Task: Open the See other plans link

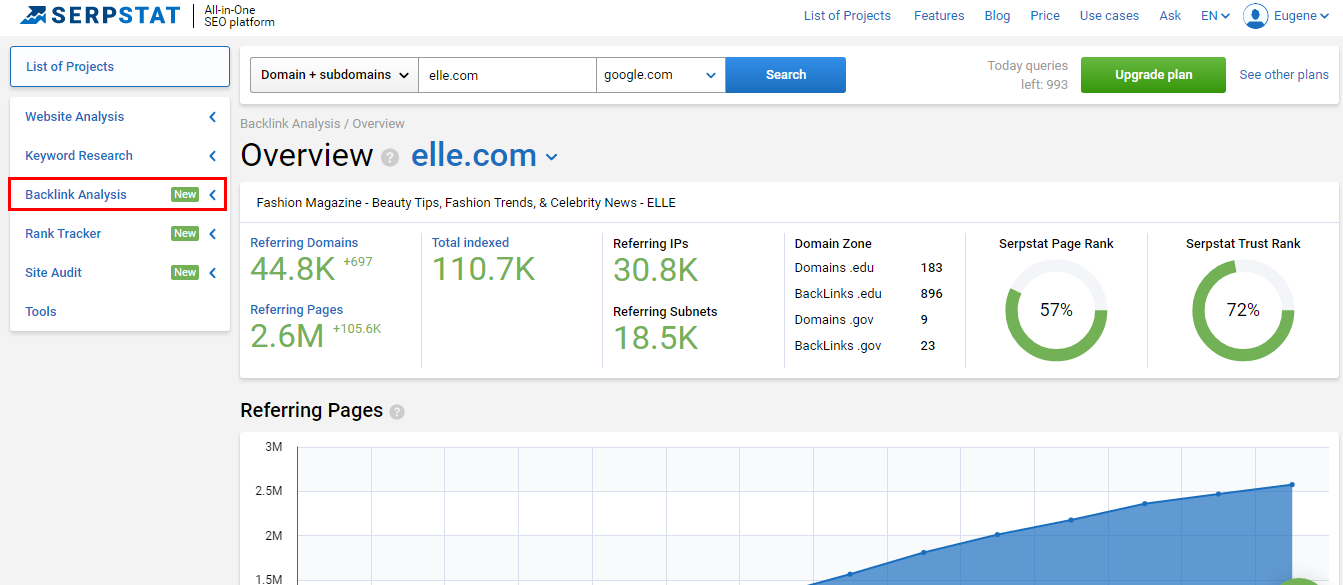Action: (1284, 75)
